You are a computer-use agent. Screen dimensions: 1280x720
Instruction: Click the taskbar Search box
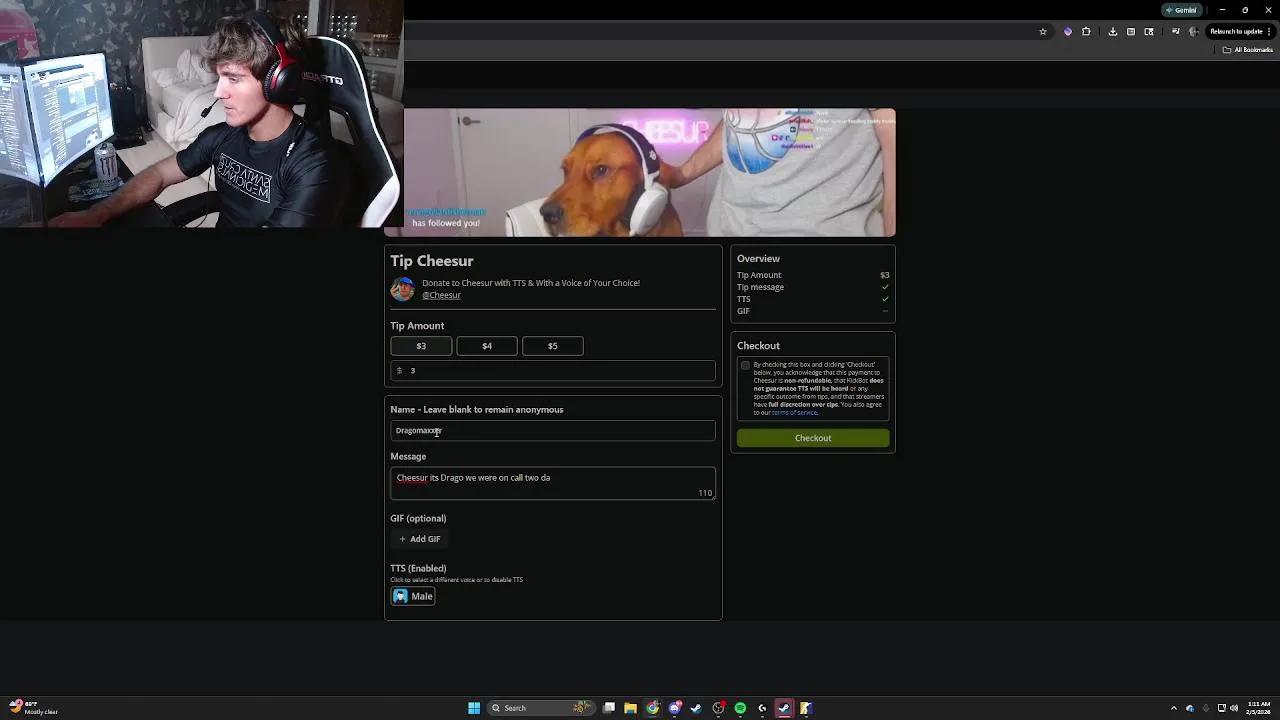click(x=540, y=708)
